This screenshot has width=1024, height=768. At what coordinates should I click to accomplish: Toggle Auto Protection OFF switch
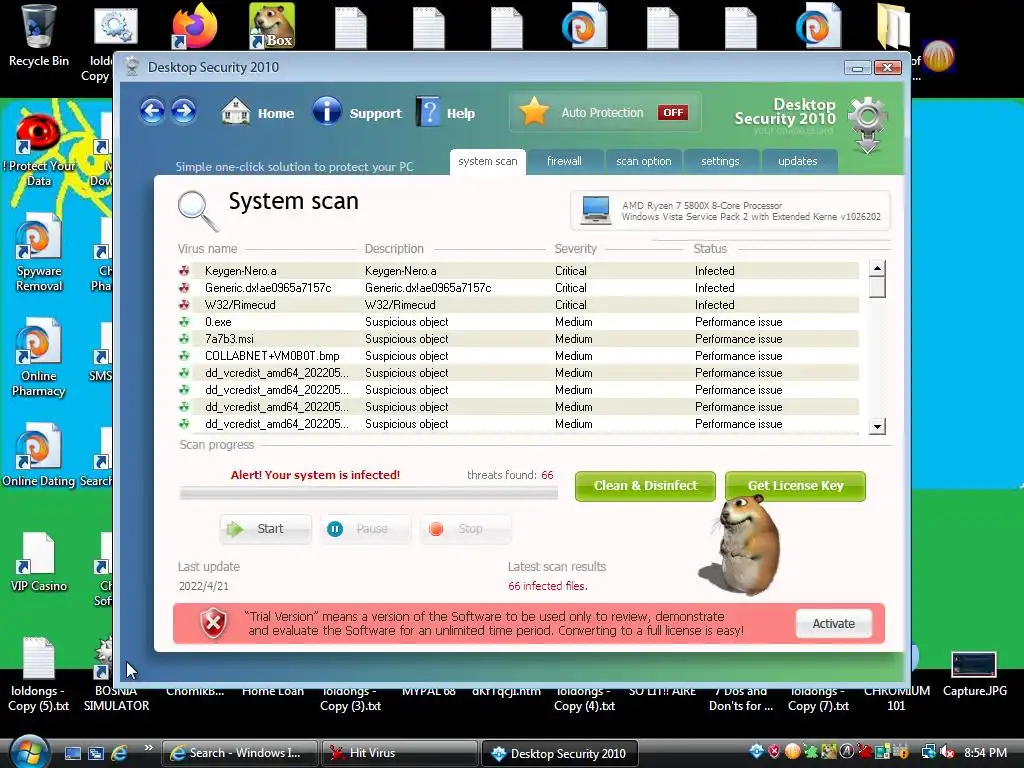tap(673, 112)
